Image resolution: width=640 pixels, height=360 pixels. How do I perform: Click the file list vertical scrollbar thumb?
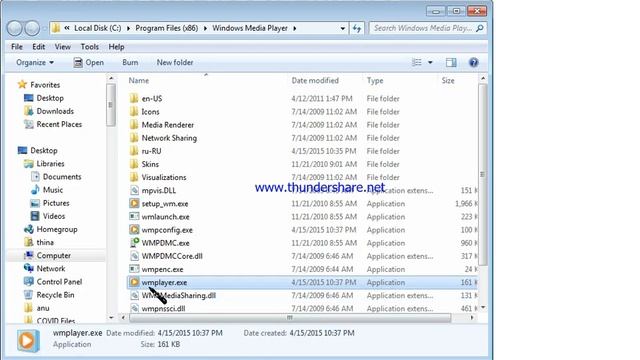482,174
